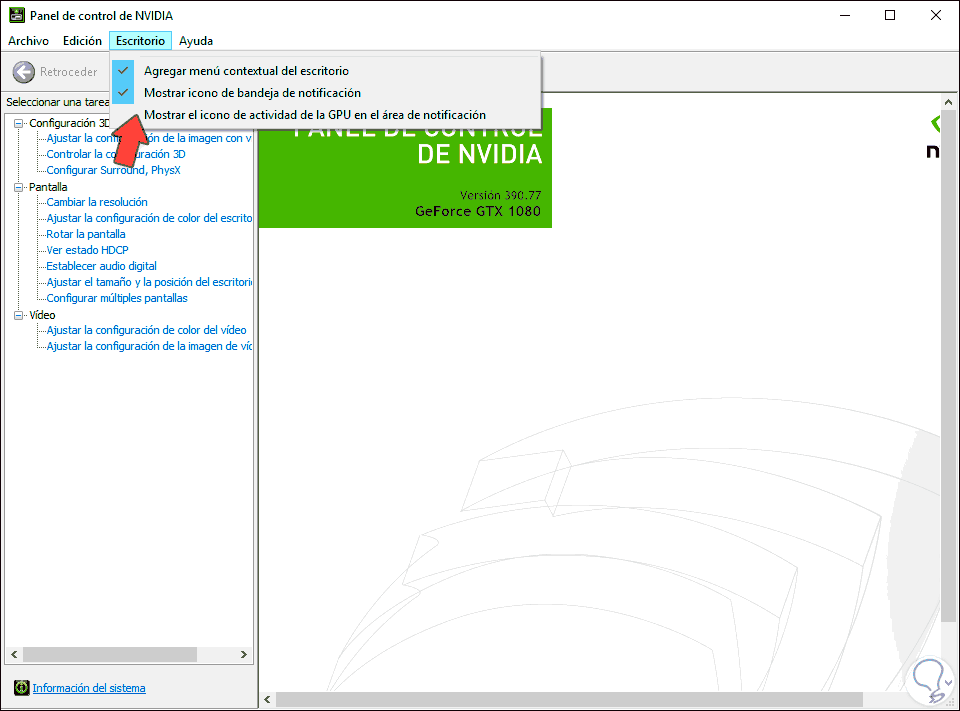
Task: Open Rotar la pantalla task
Action: 86,234
